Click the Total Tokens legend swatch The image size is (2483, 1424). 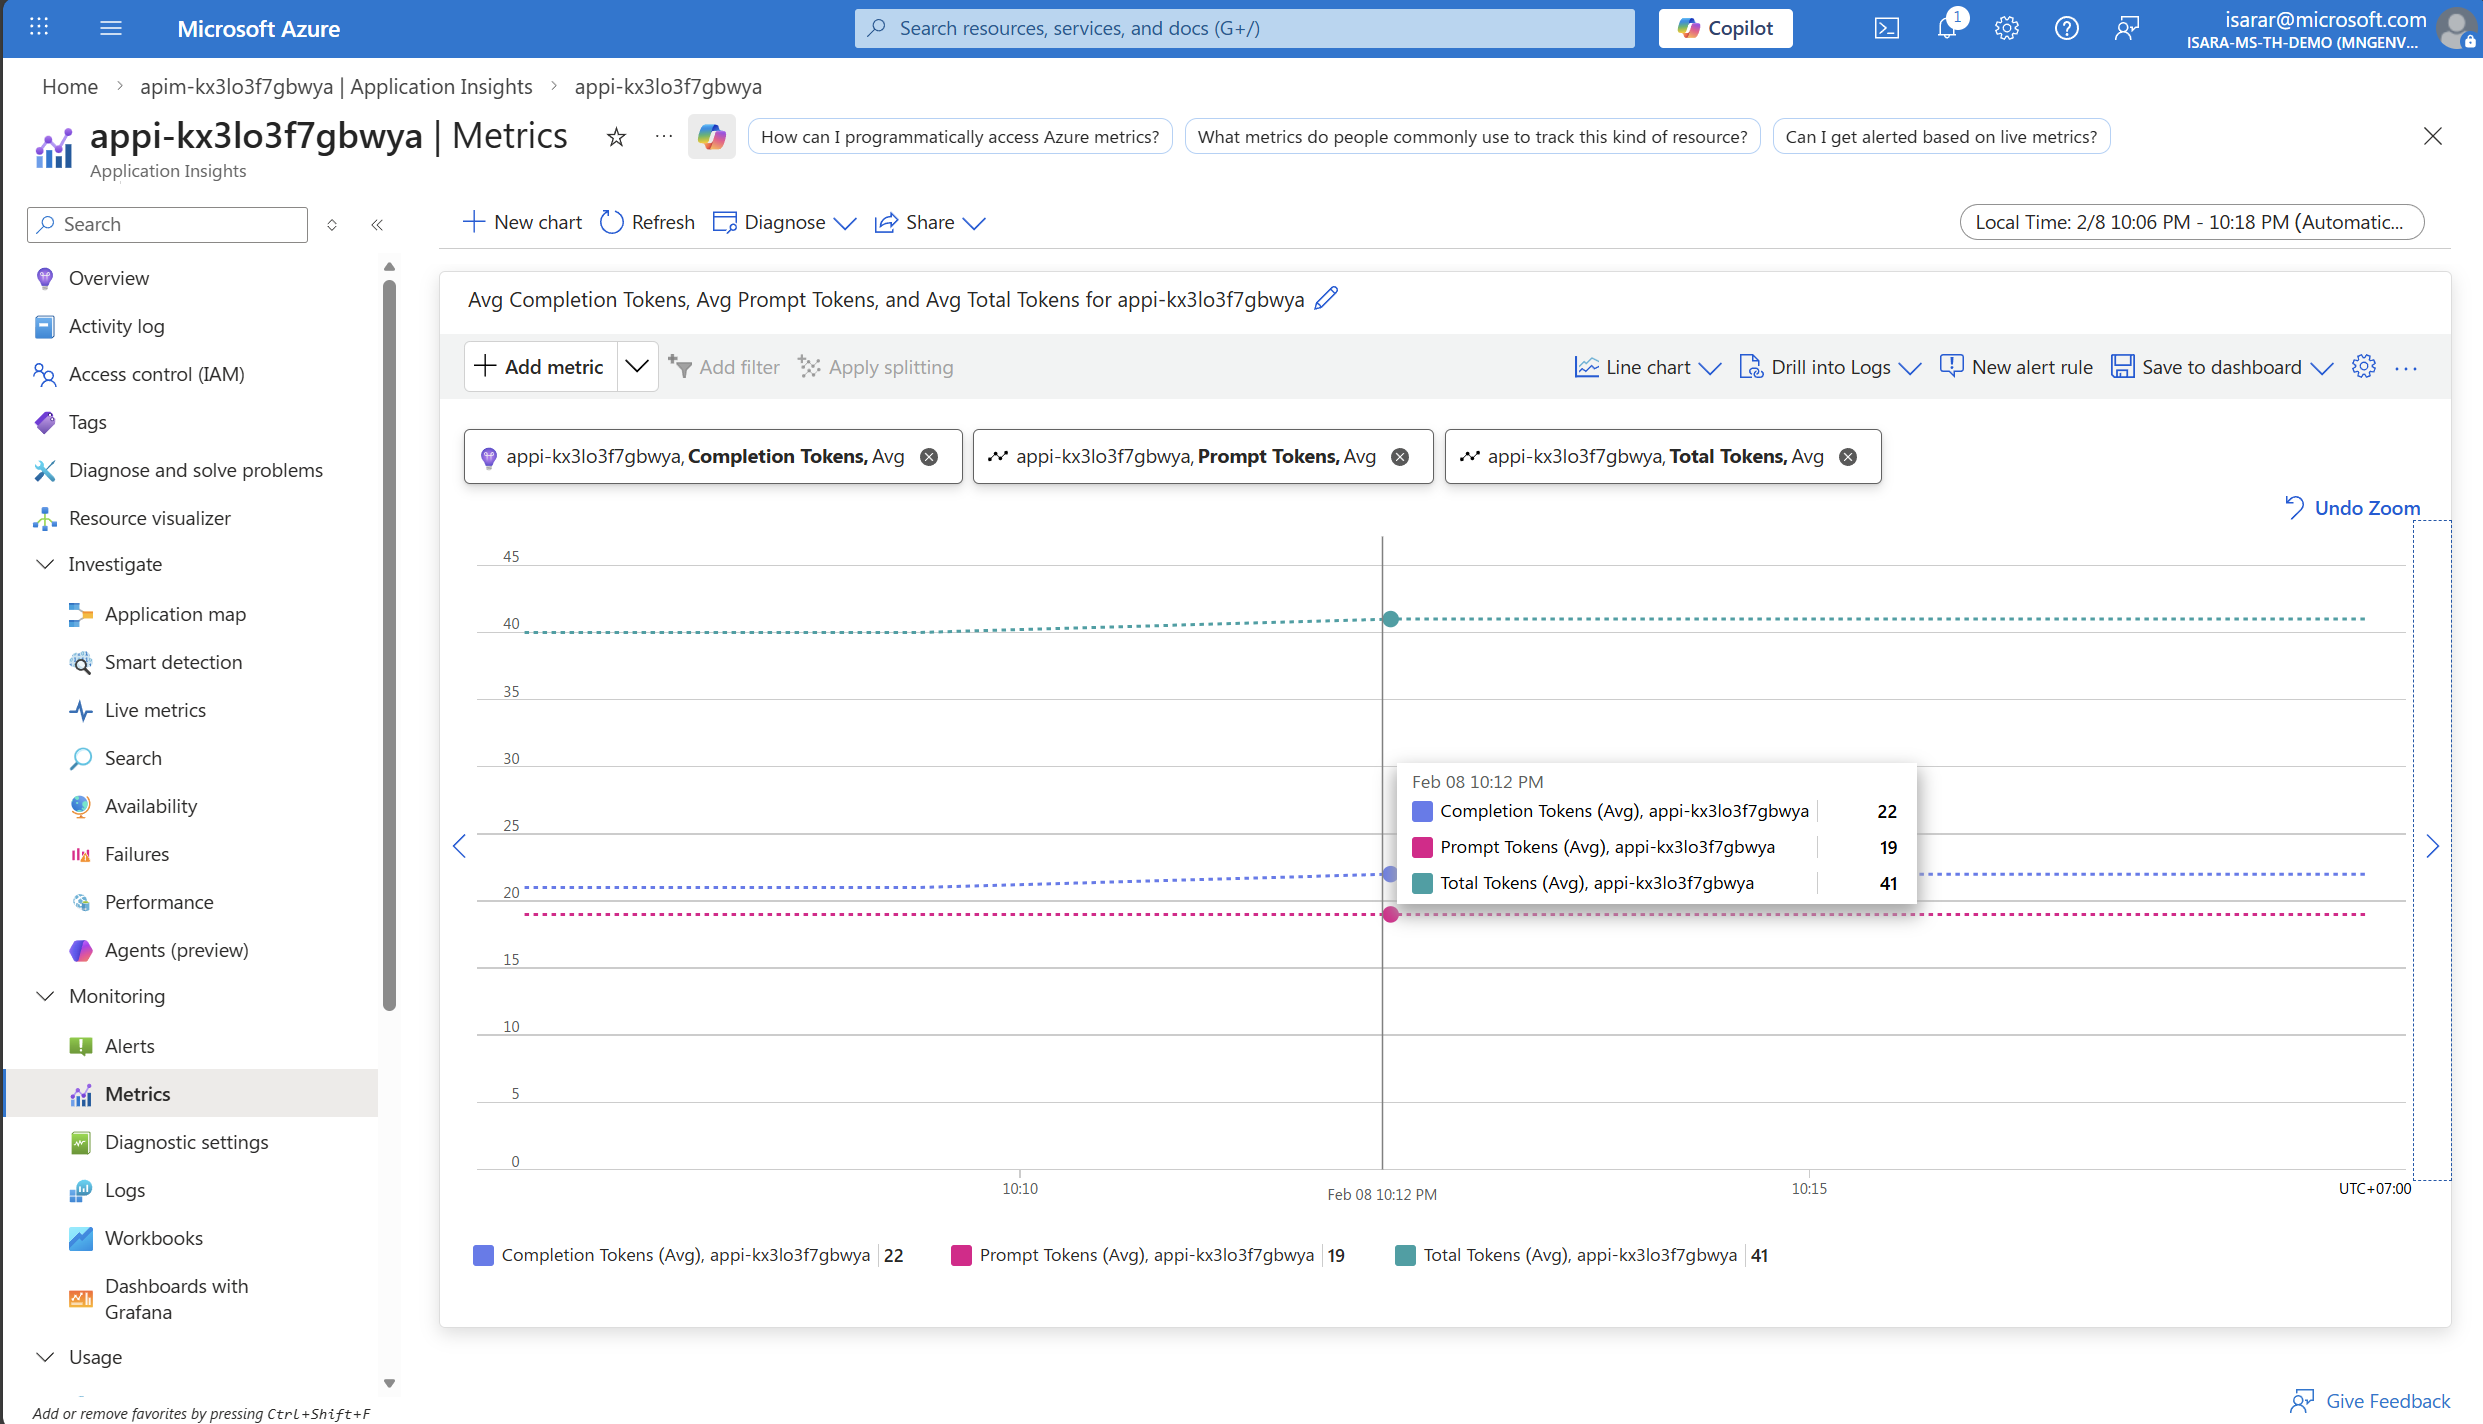point(1405,1255)
